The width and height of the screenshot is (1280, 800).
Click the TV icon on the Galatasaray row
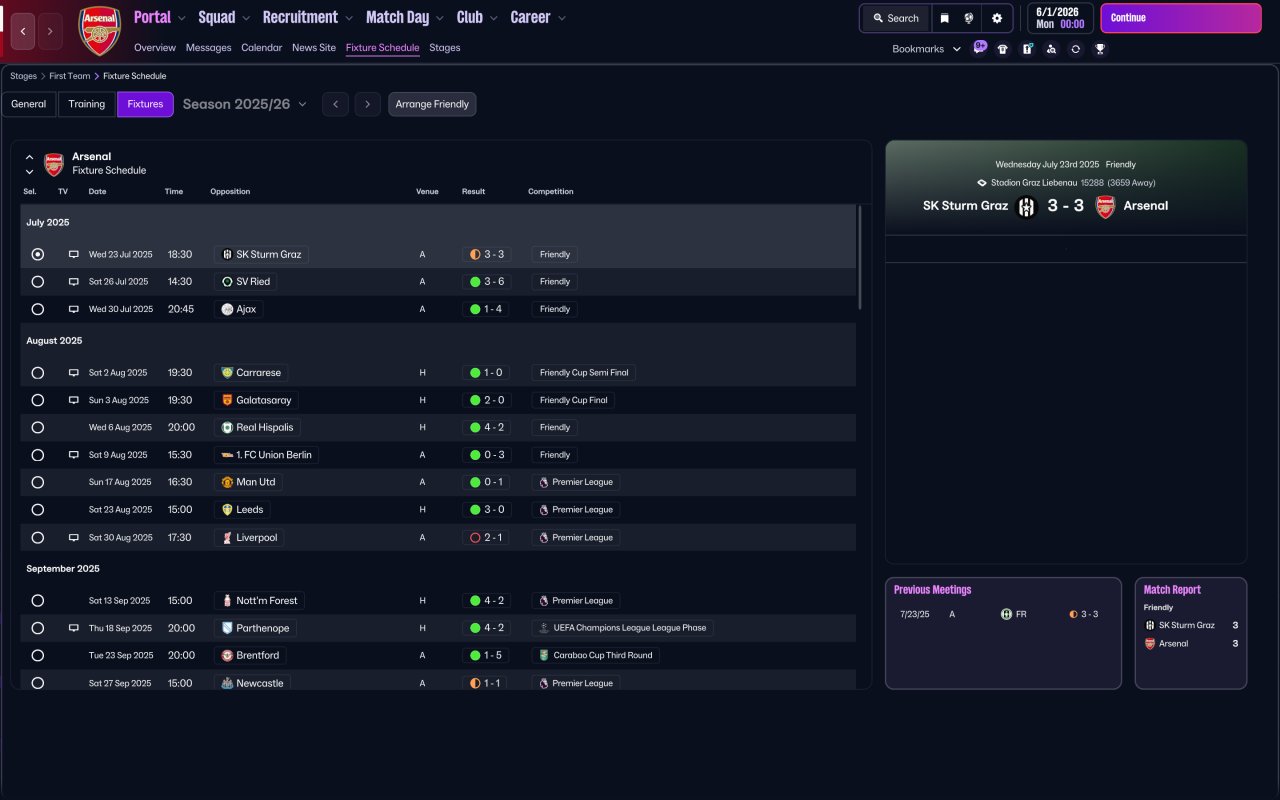[73, 400]
